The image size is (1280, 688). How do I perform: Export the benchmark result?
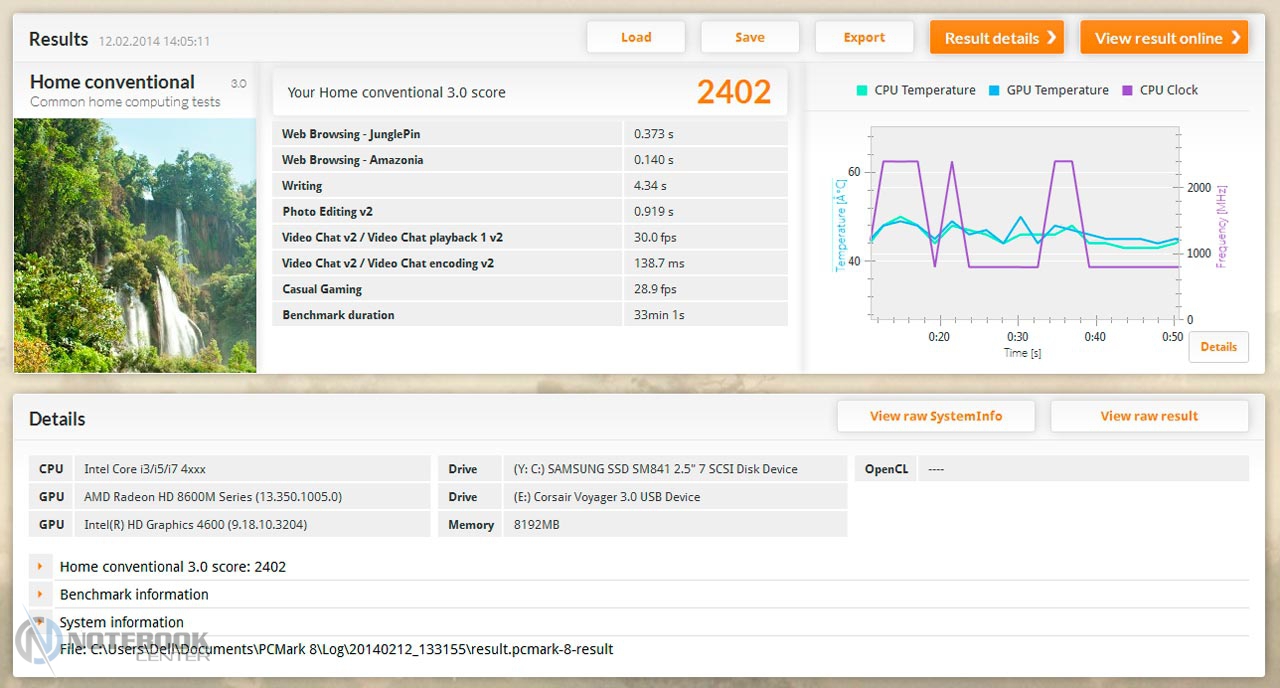(864, 38)
